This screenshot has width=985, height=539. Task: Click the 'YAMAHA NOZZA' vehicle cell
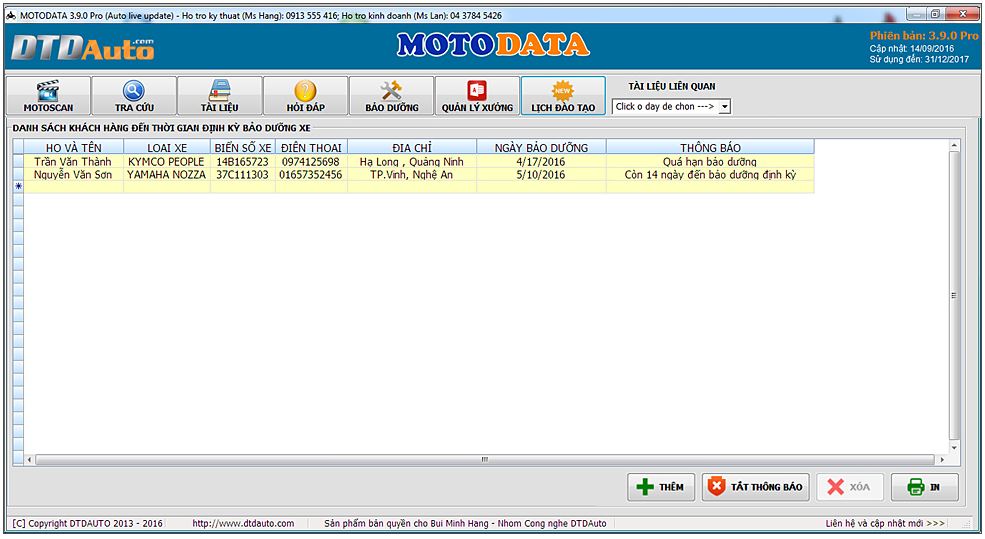click(x=167, y=175)
